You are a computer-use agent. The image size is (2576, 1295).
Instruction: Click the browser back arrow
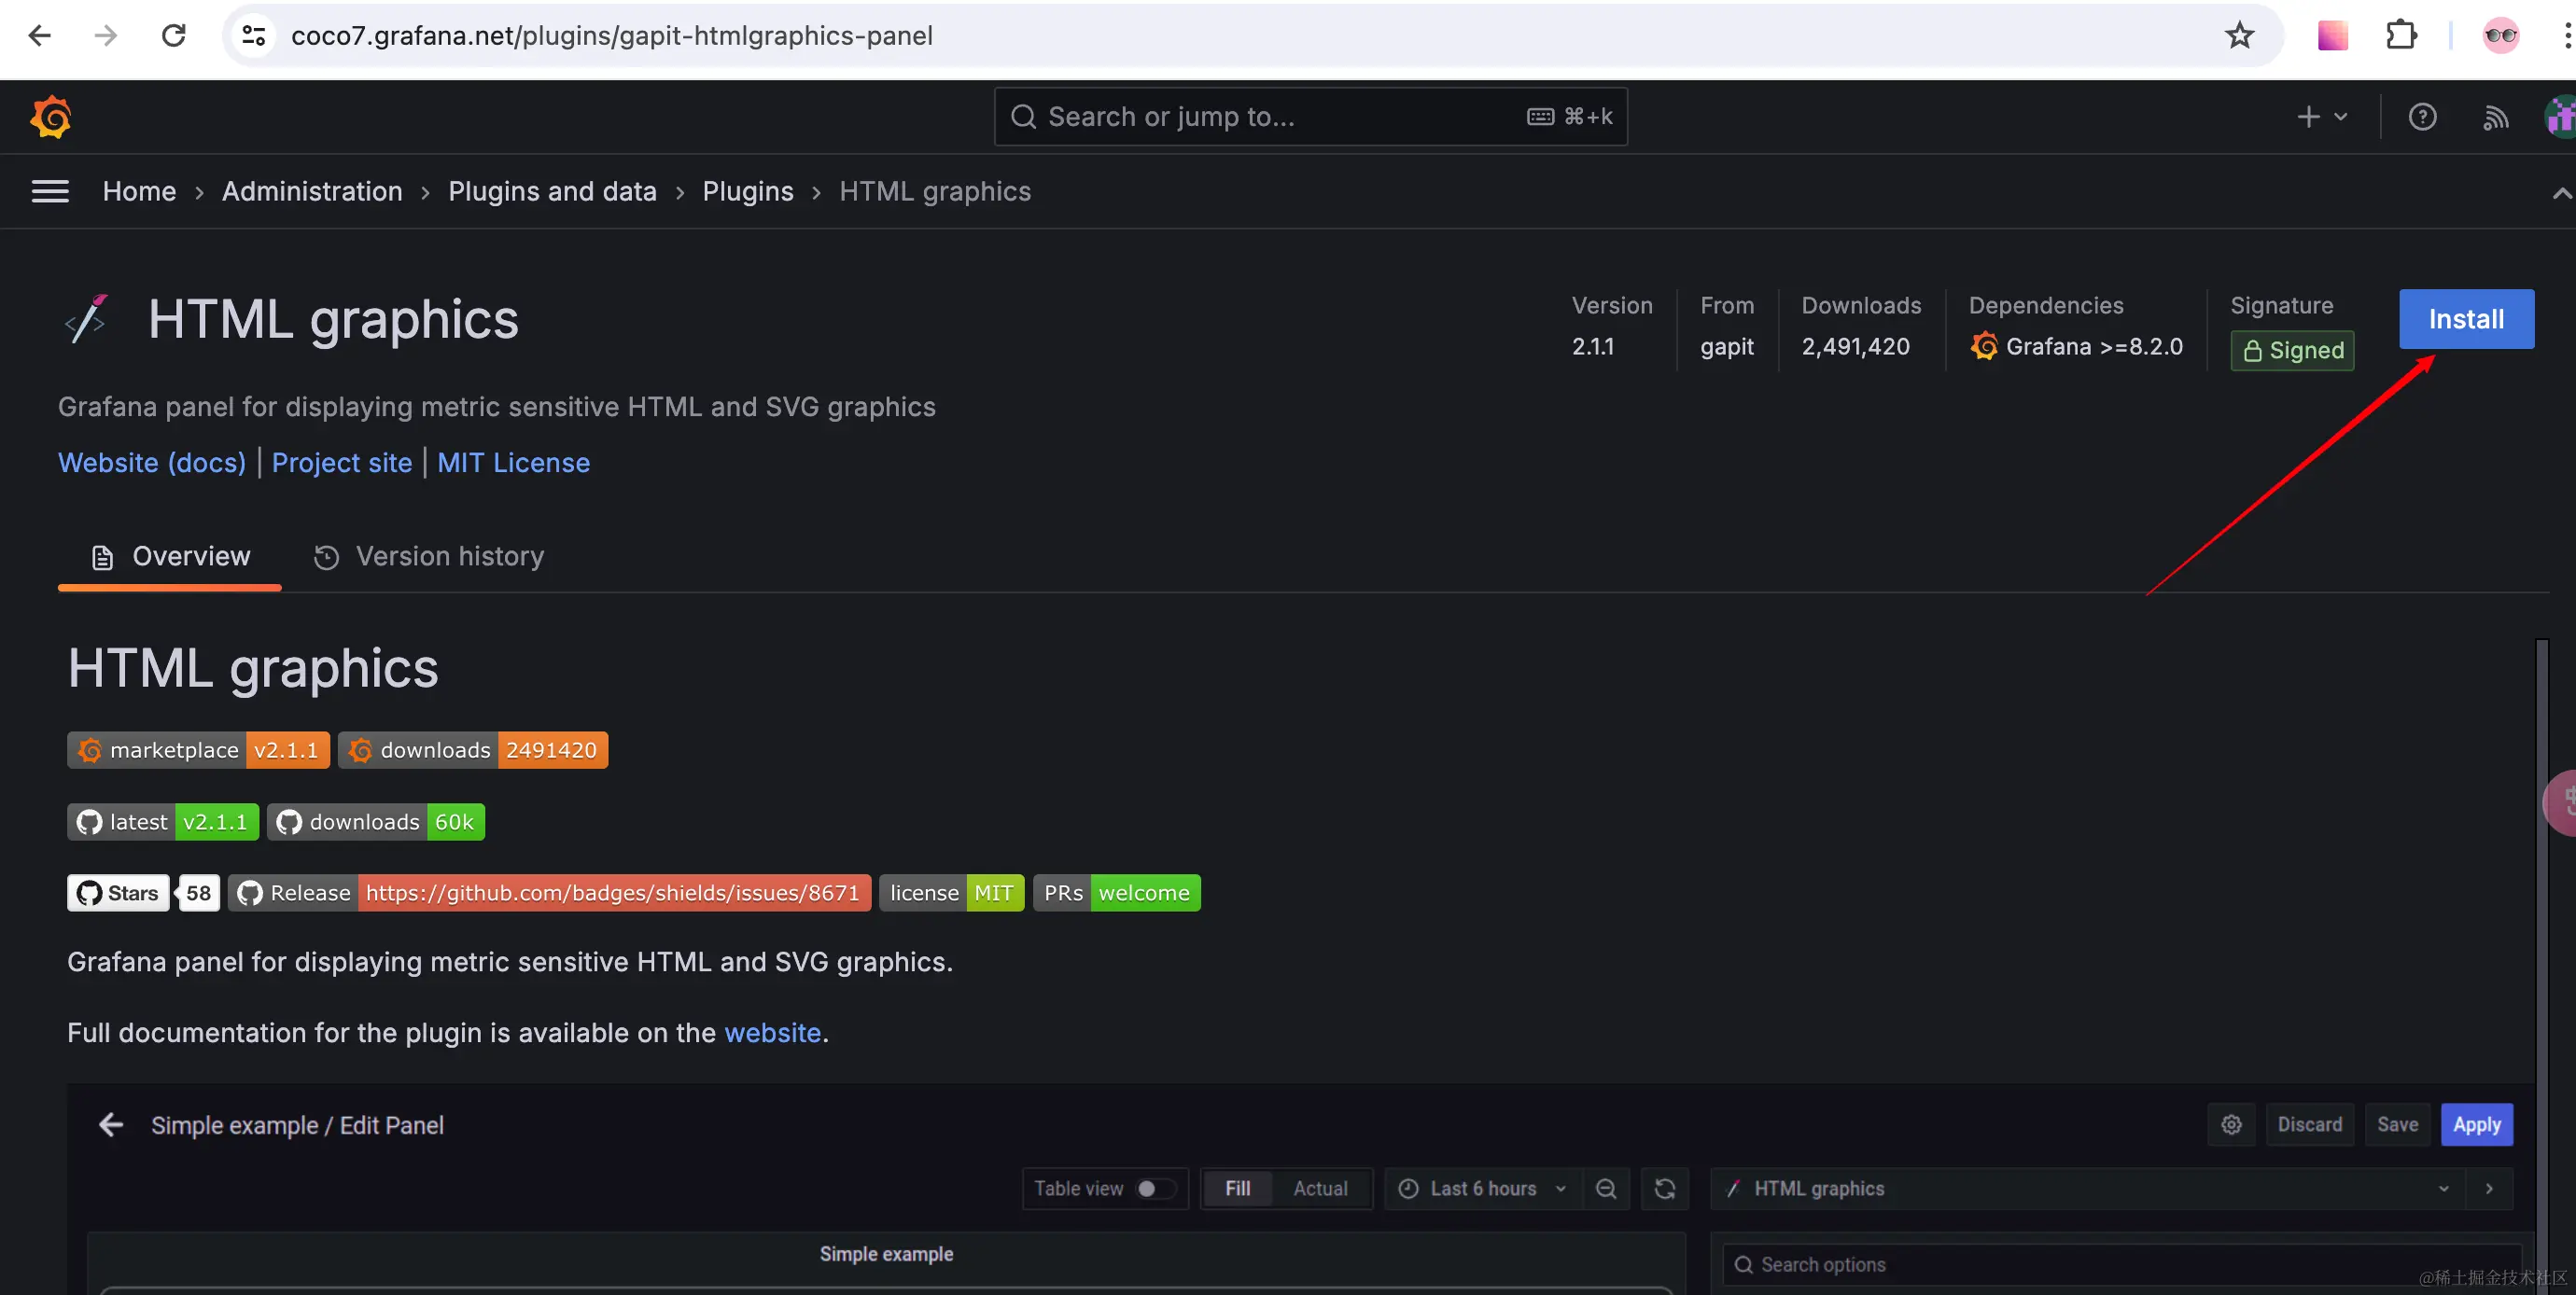click(39, 36)
